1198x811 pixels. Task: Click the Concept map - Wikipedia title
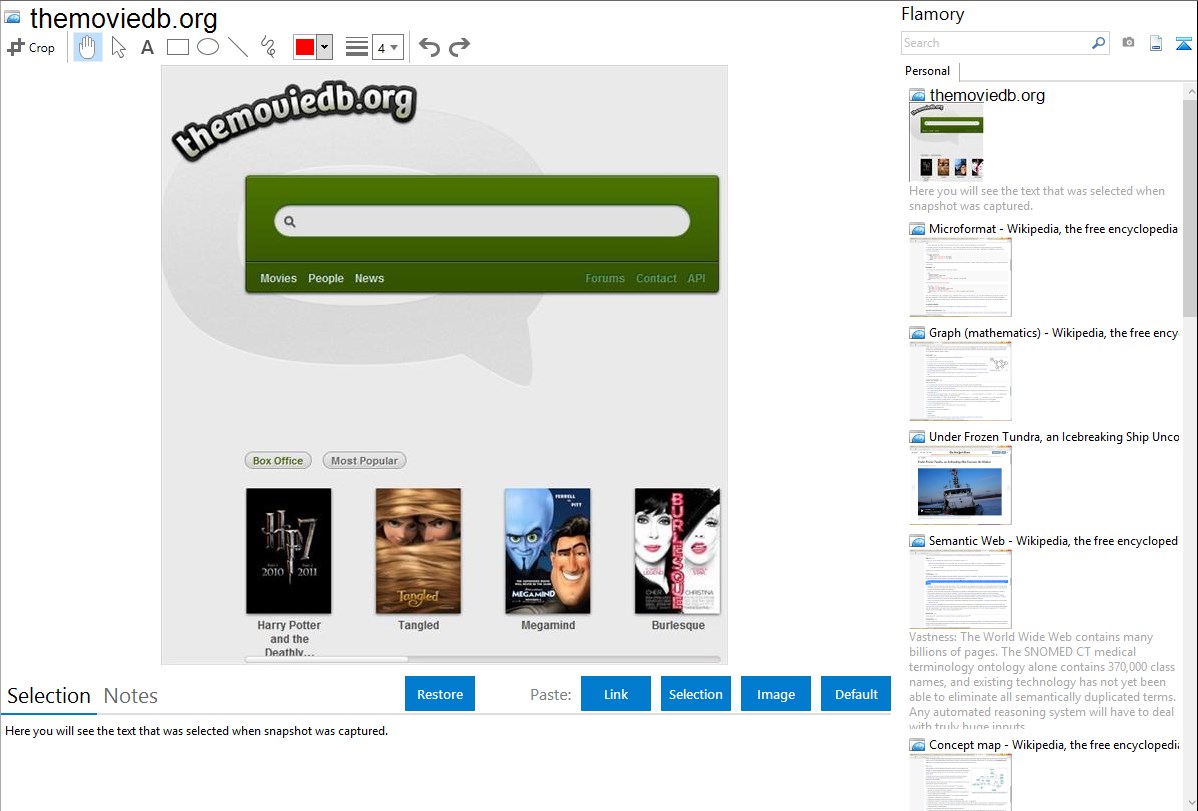tap(1054, 744)
